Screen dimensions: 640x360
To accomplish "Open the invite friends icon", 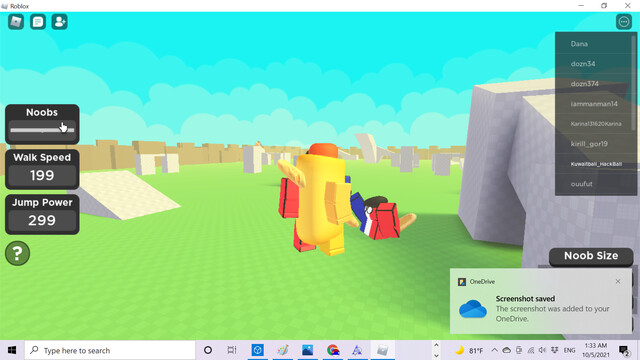I will pos(60,22).
